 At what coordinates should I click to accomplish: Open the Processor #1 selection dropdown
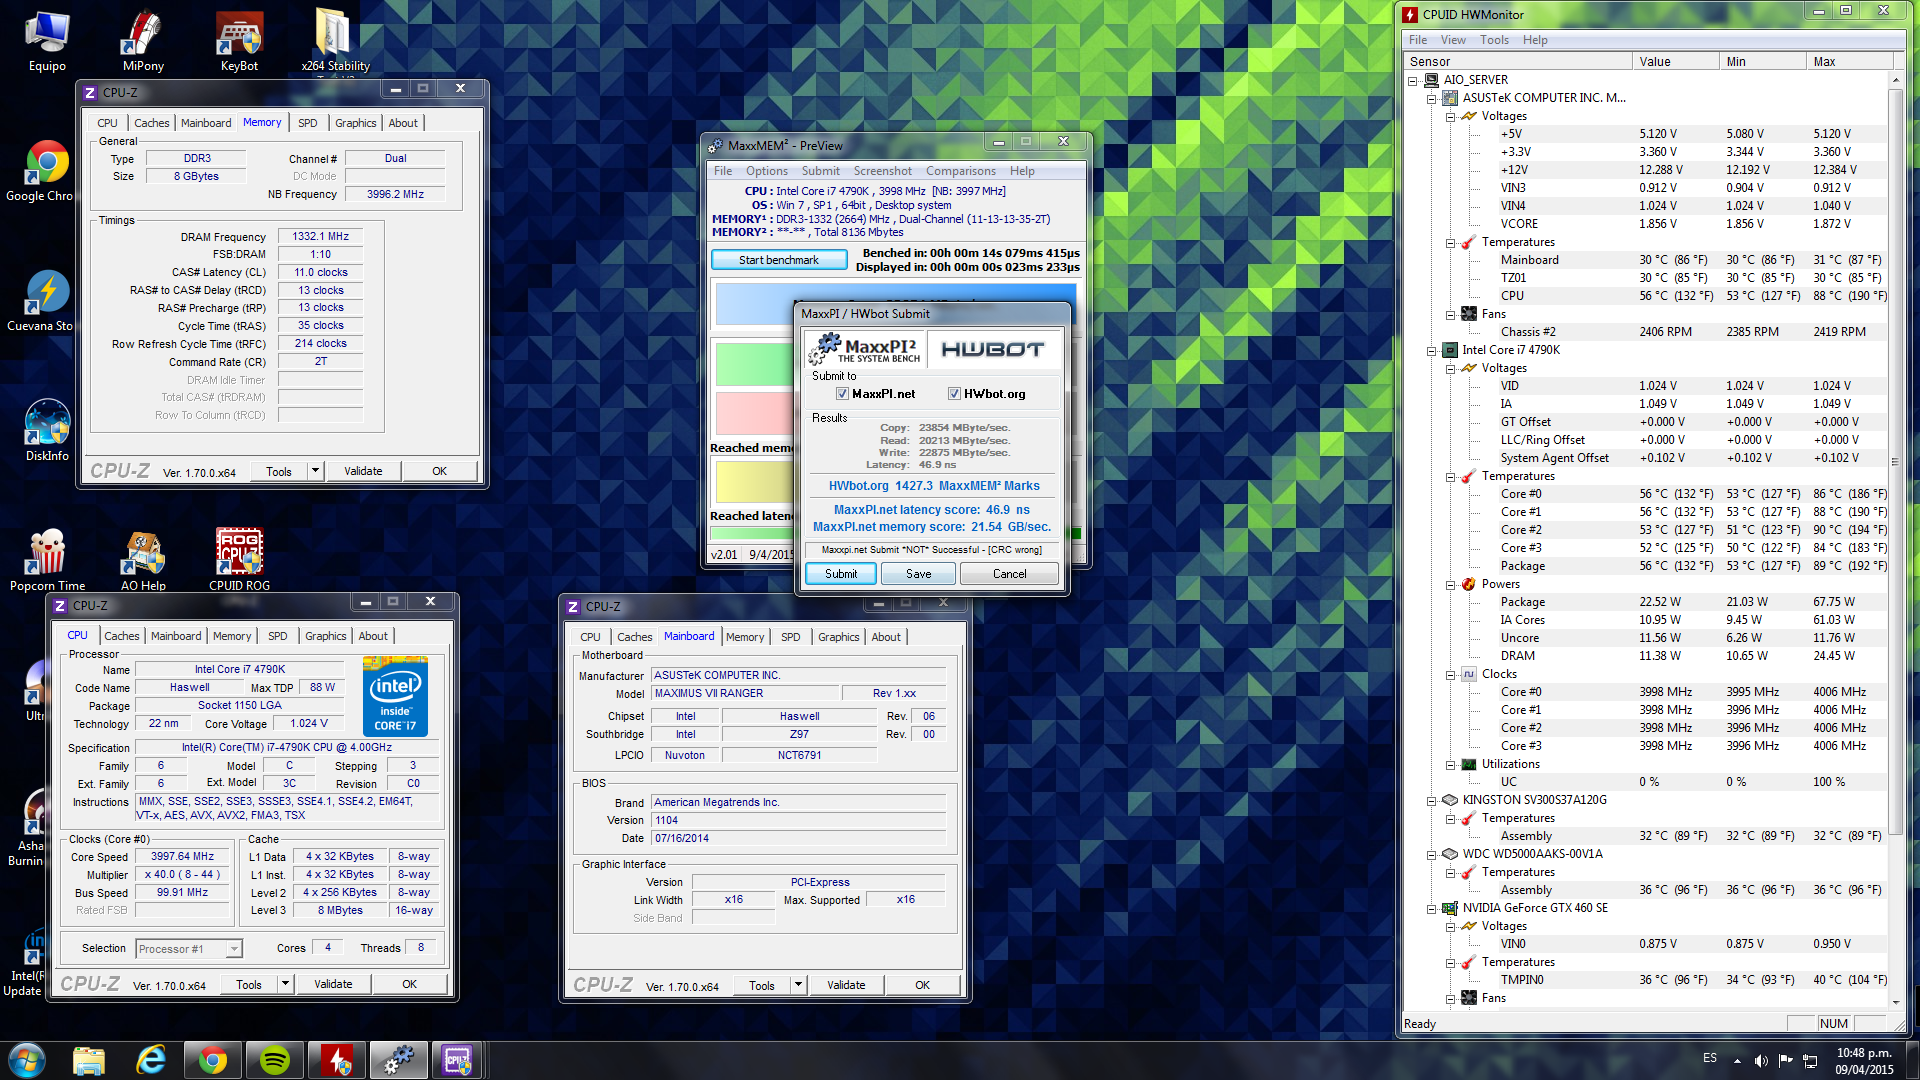point(234,949)
